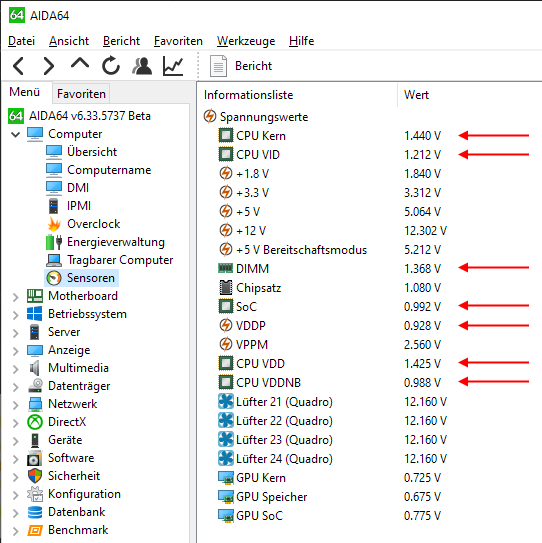The width and height of the screenshot is (542, 543).
Task: Open the Datei menu
Action: (21, 41)
